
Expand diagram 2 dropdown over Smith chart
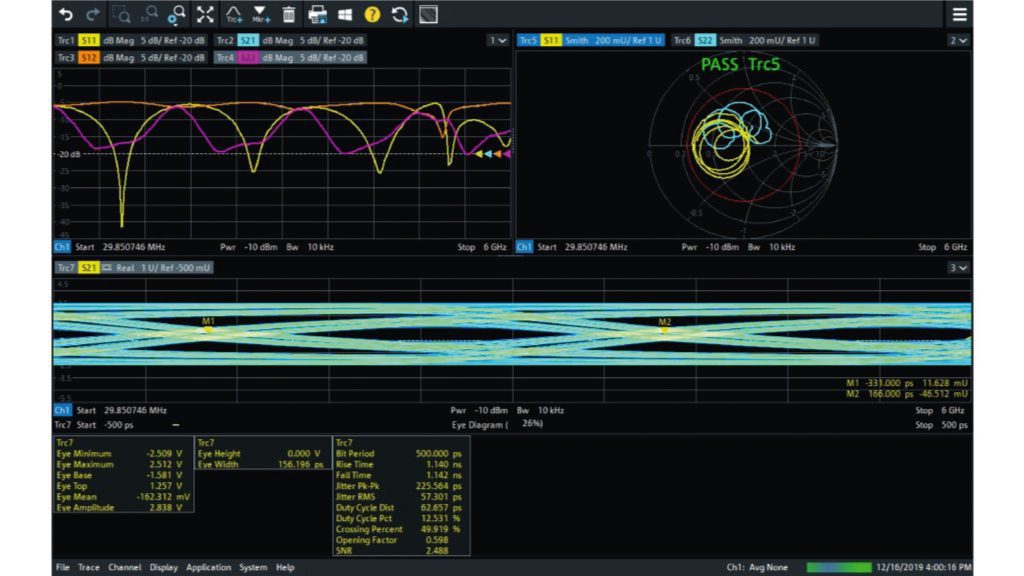(x=958, y=40)
